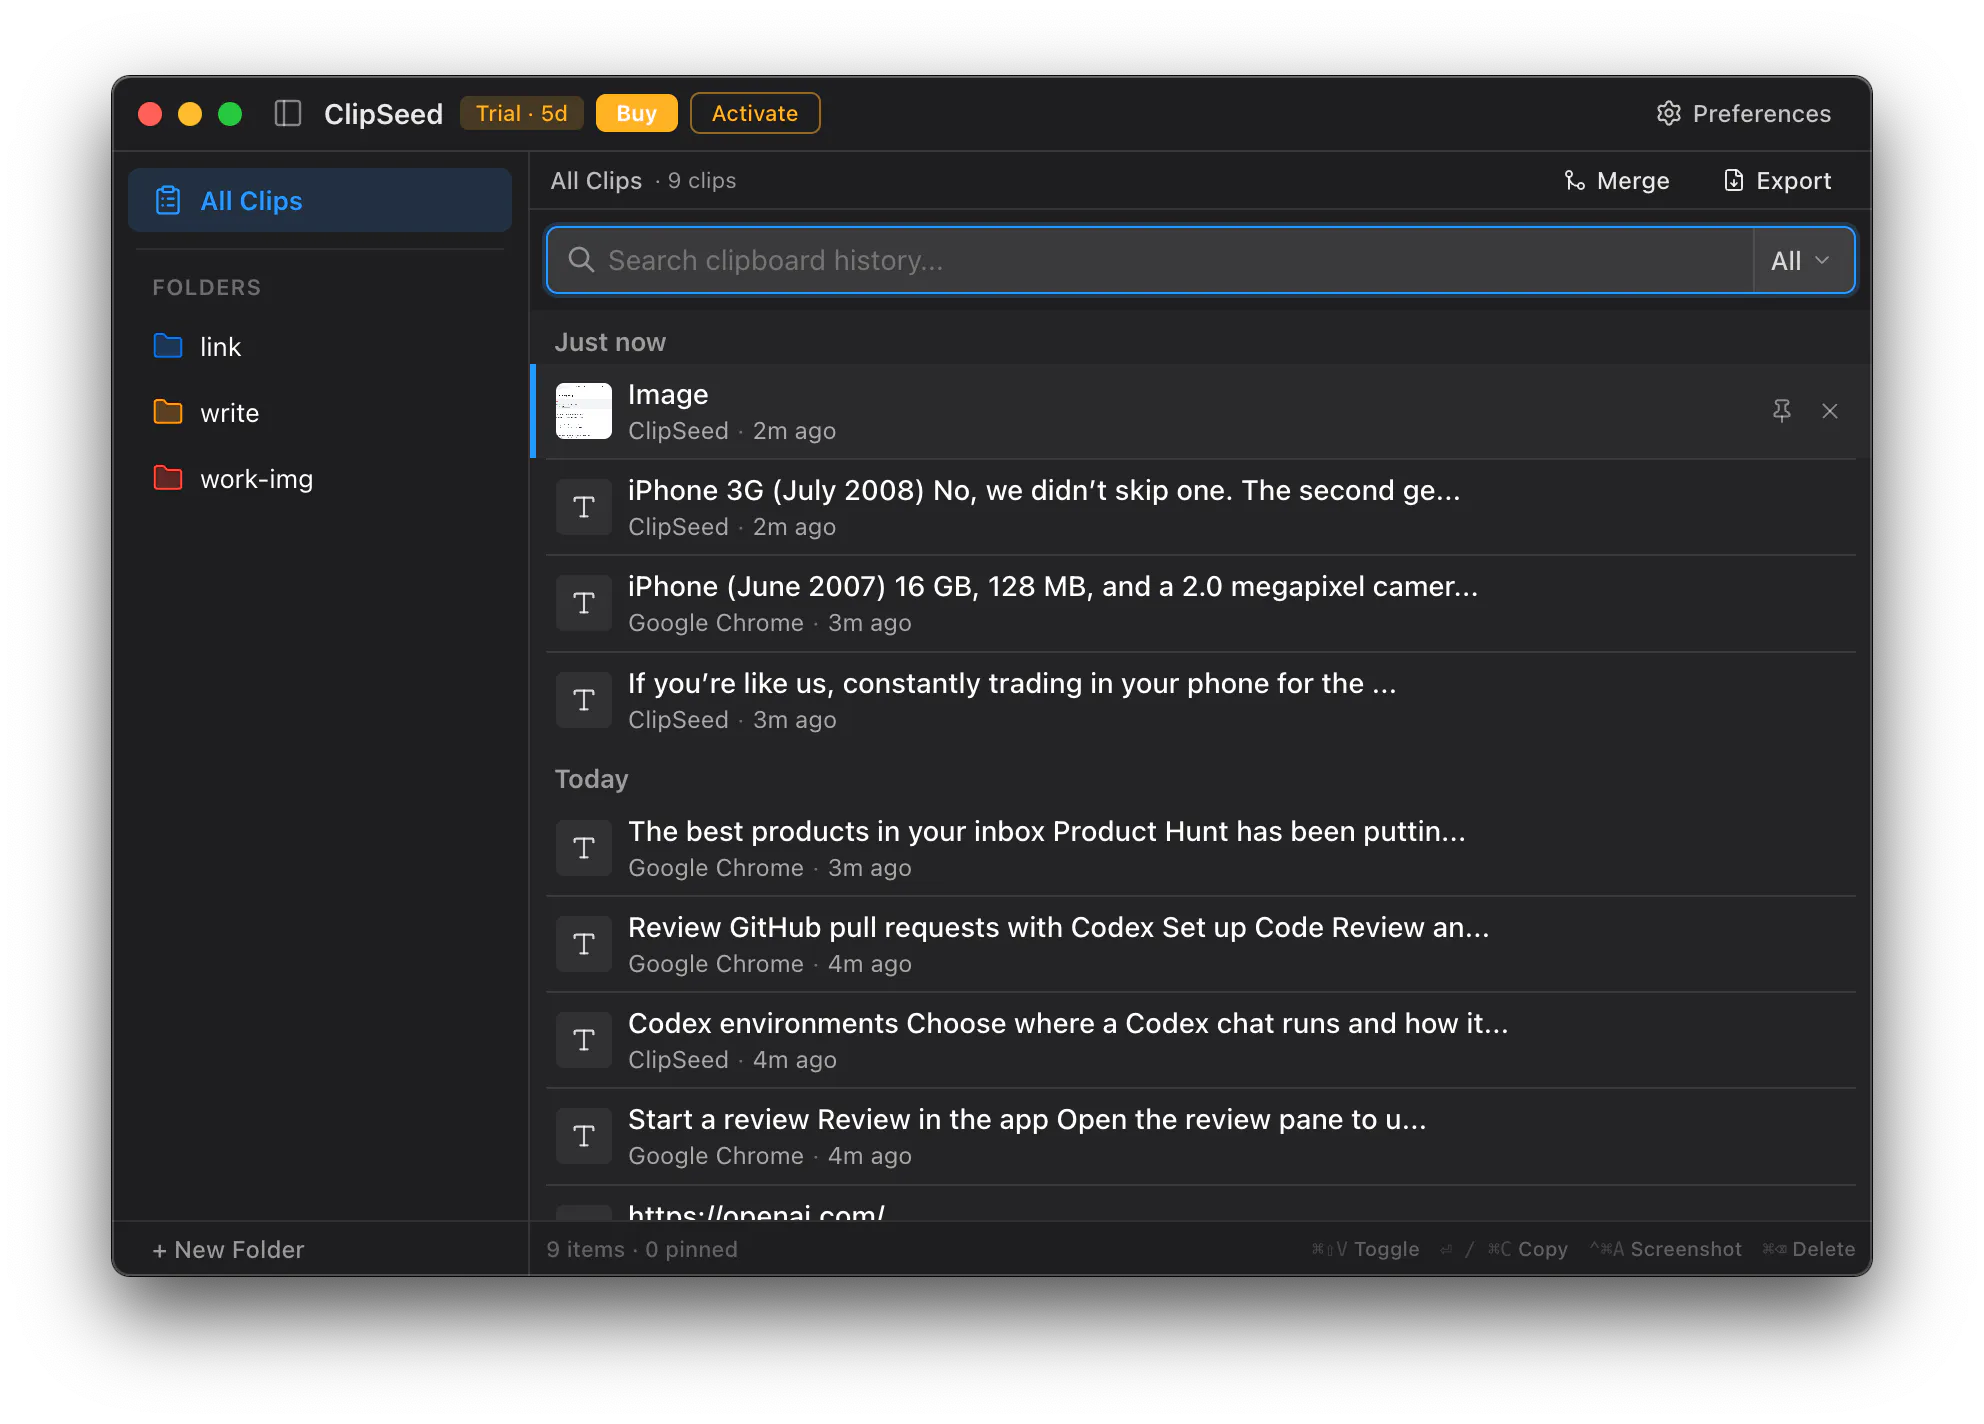Click the ClipSeed app title
The width and height of the screenshot is (1984, 1424).
[383, 114]
